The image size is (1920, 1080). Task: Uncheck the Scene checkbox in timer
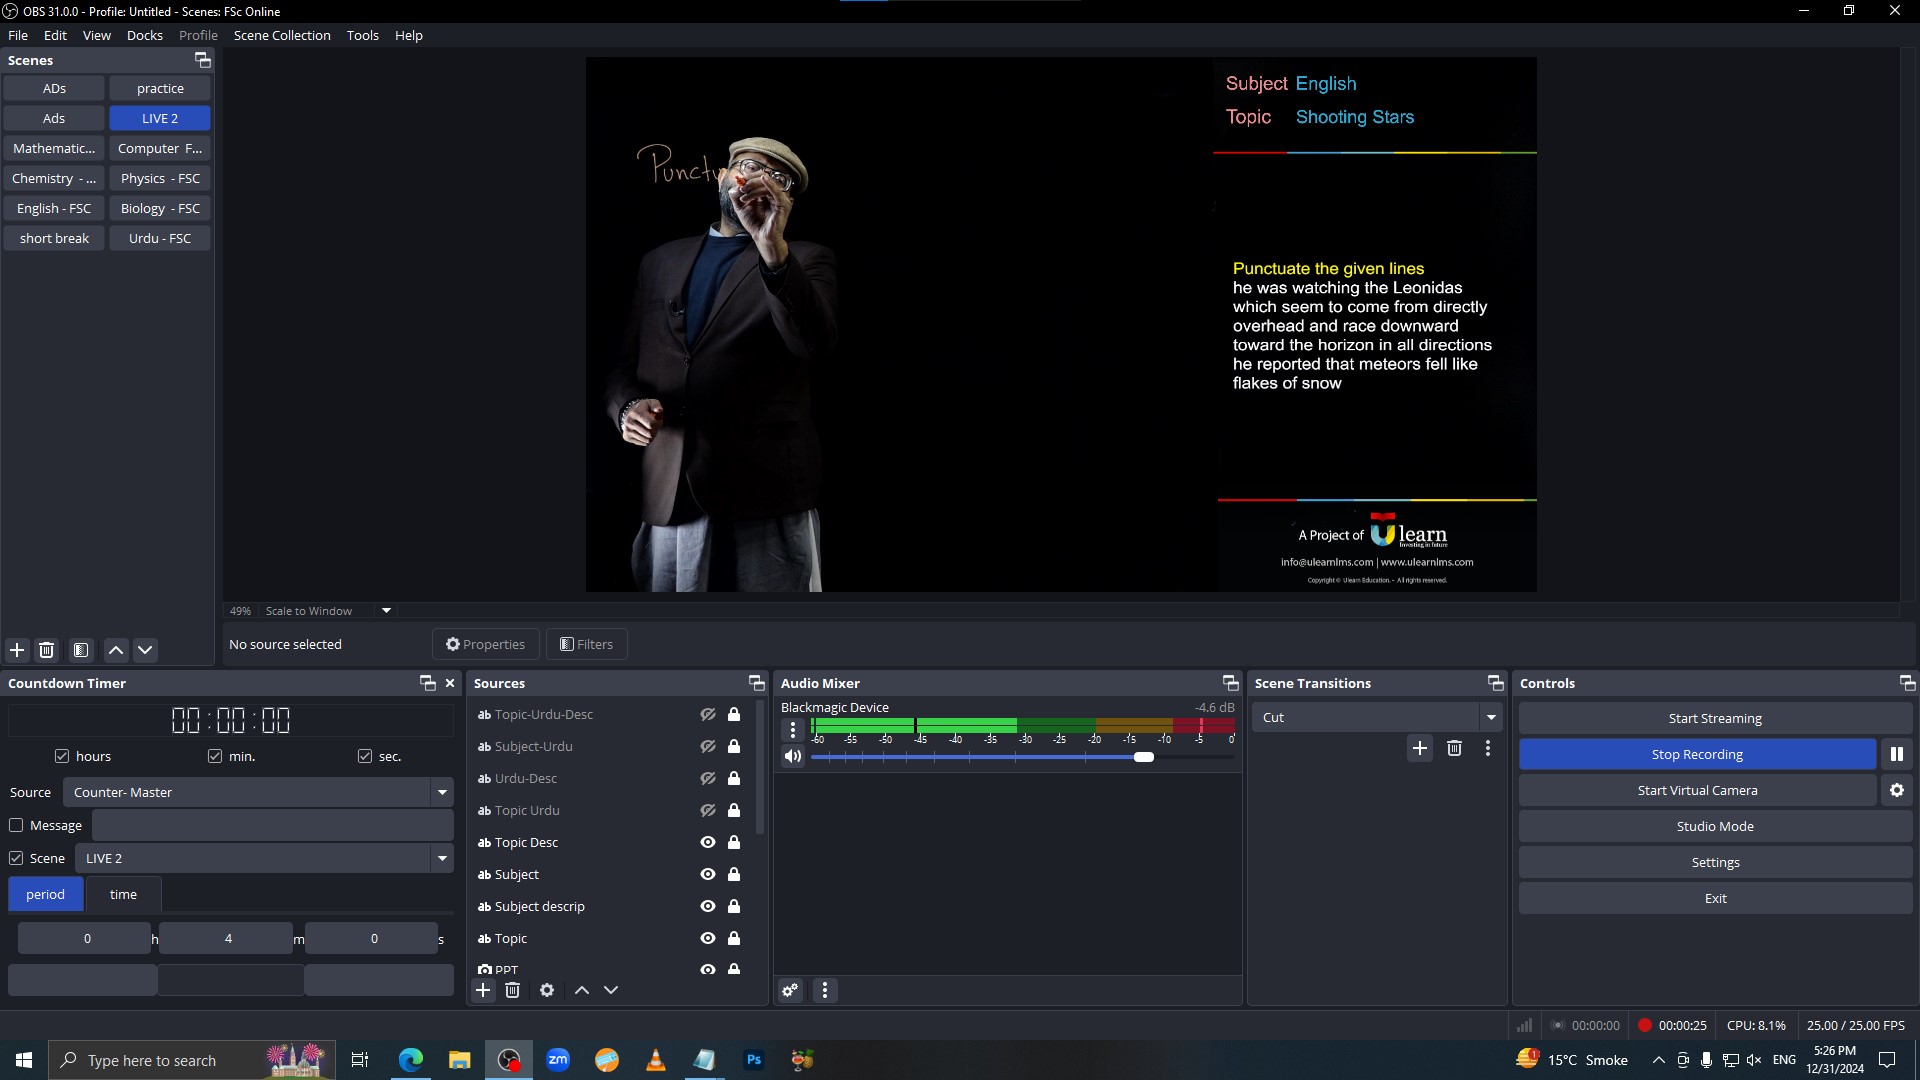(x=16, y=858)
